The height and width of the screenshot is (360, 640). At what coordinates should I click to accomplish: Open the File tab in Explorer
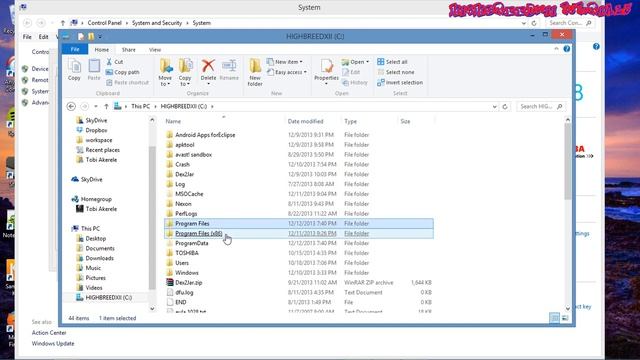point(75,49)
